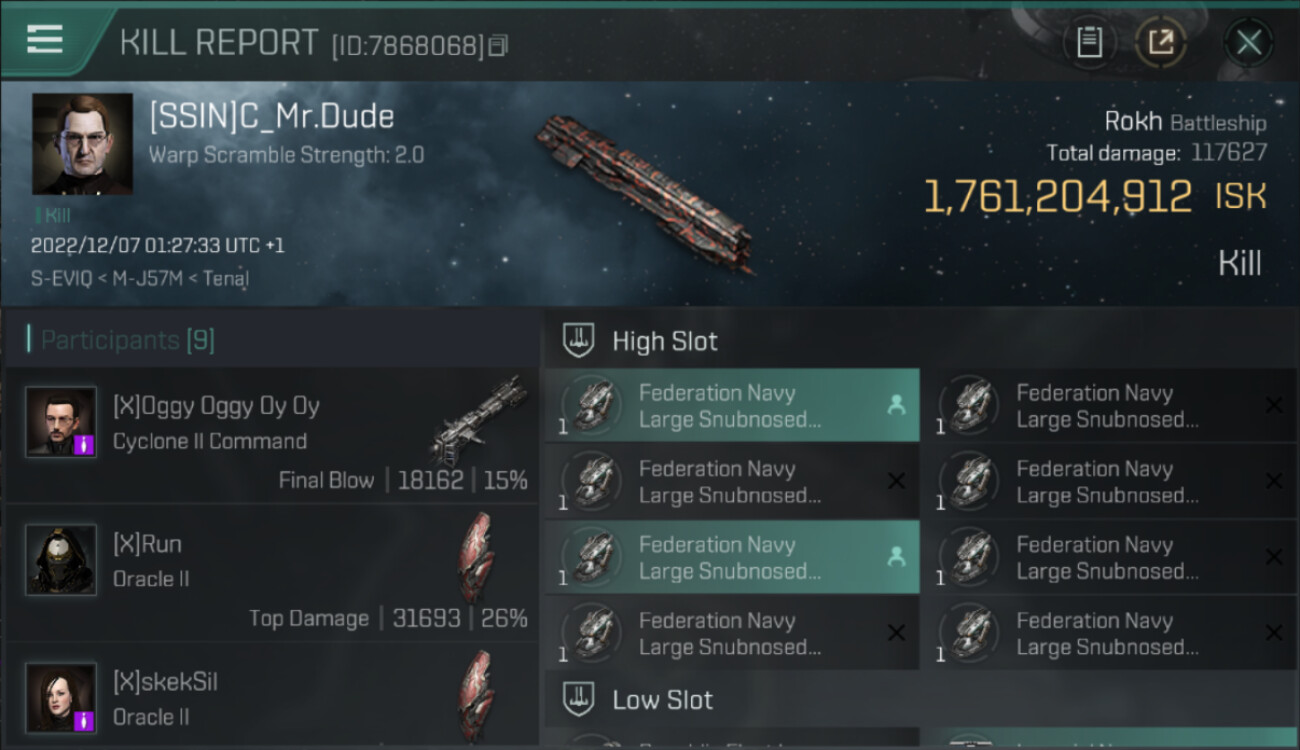Copy the kill report ID
The width and height of the screenshot is (1300, 750).
click(x=498, y=45)
